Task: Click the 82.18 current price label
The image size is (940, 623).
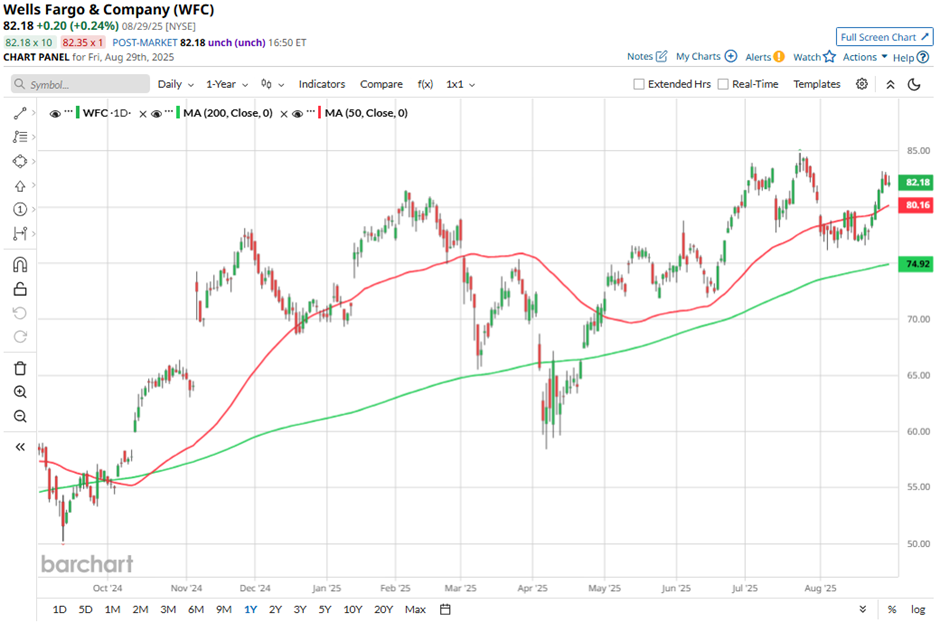Action: coord(916,182)
